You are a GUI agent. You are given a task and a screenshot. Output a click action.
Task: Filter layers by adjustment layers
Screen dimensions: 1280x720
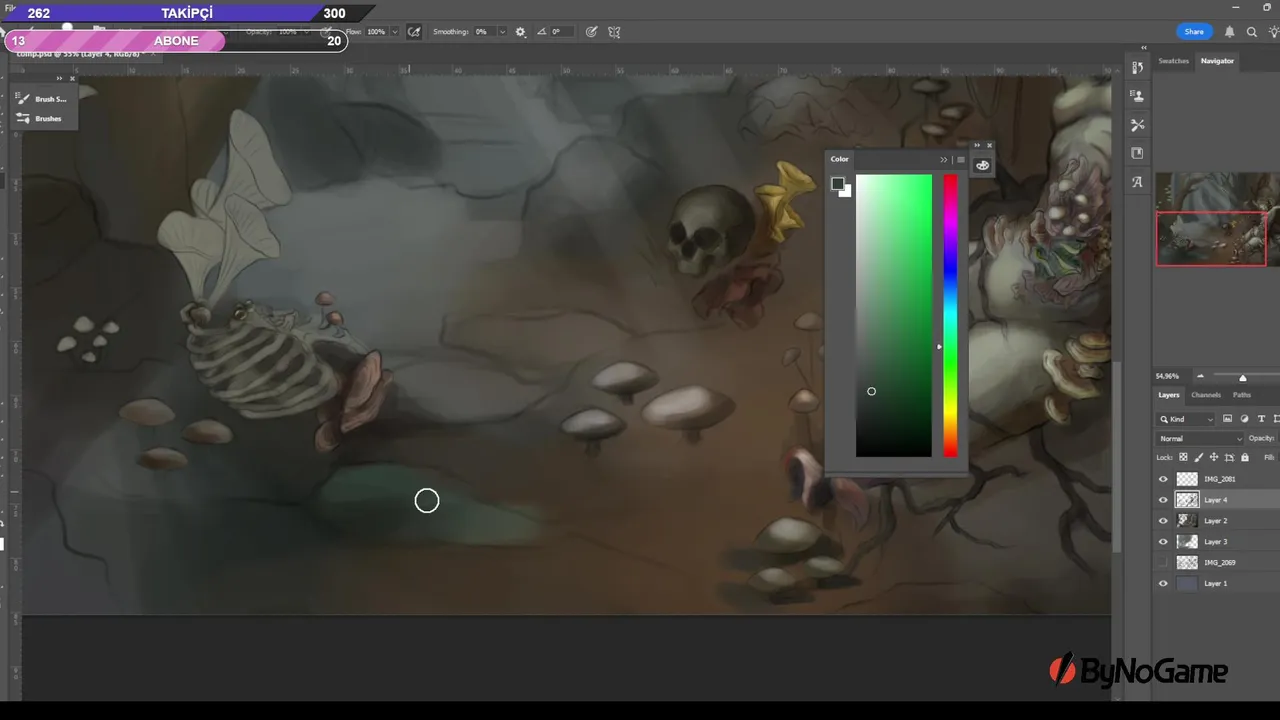pos(1244,419)
